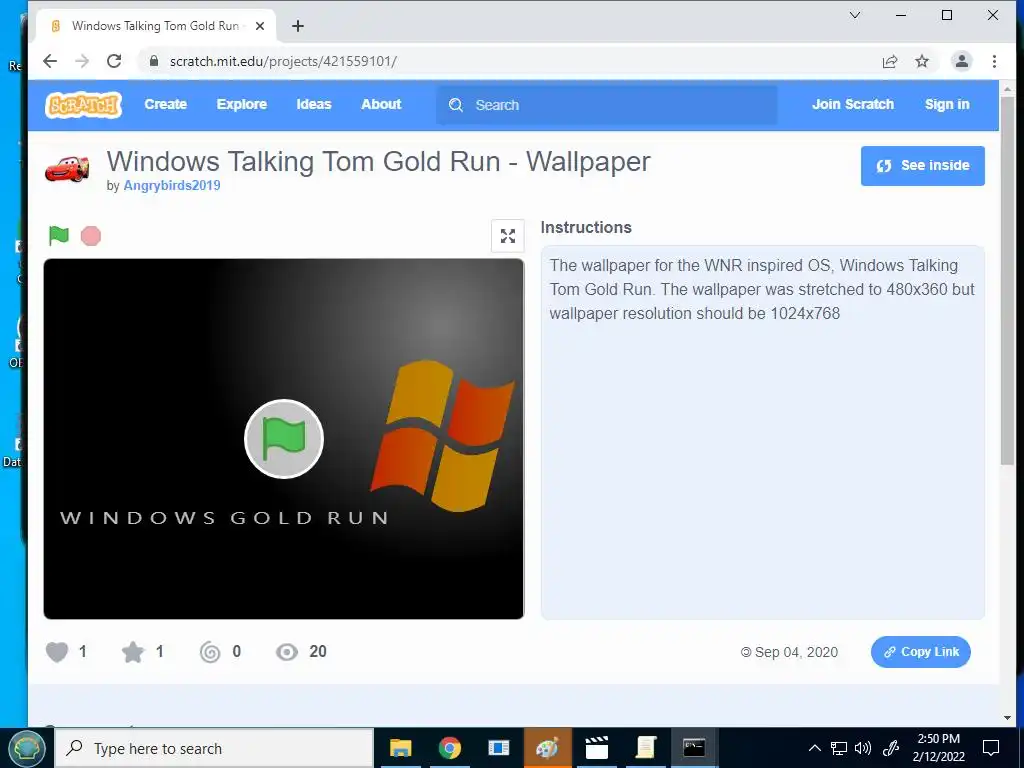Click the Lightning McQueen author avatar
The height and width of the screenshot is (768, 1024).
point(67,168)
